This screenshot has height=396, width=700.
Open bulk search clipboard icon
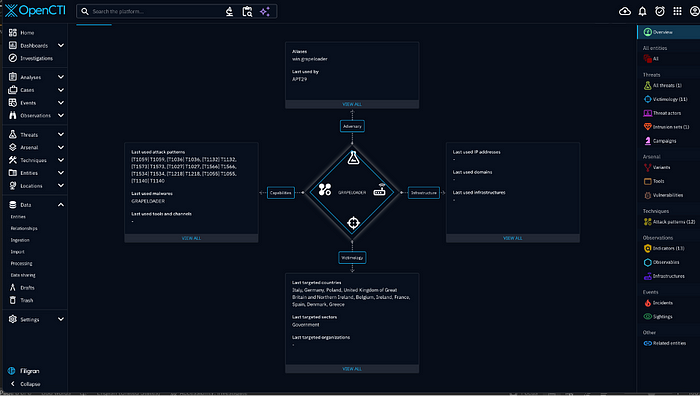click(x=247, y=12)
